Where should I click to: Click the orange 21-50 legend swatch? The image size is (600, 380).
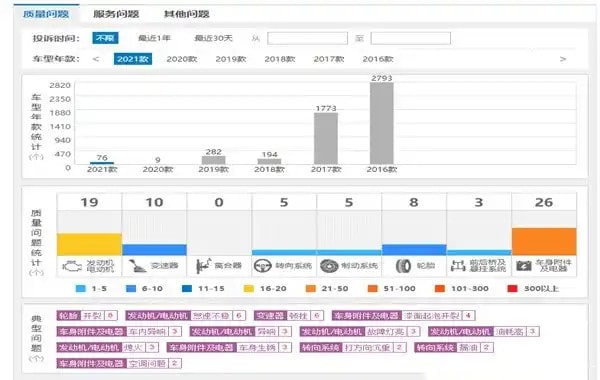pos(311,289)
